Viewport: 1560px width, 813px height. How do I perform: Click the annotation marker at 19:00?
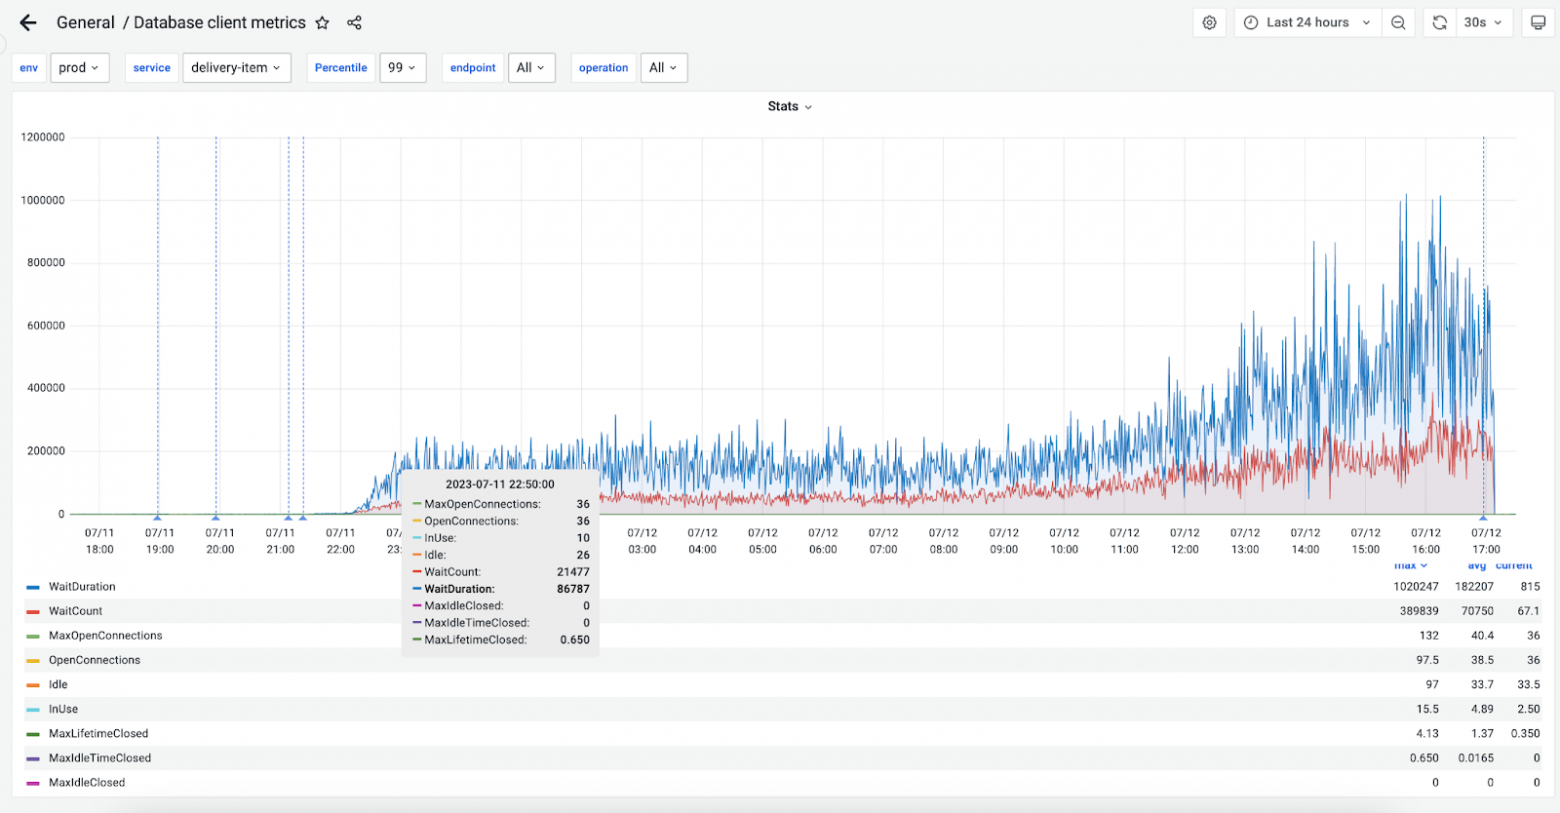(158, 517)
